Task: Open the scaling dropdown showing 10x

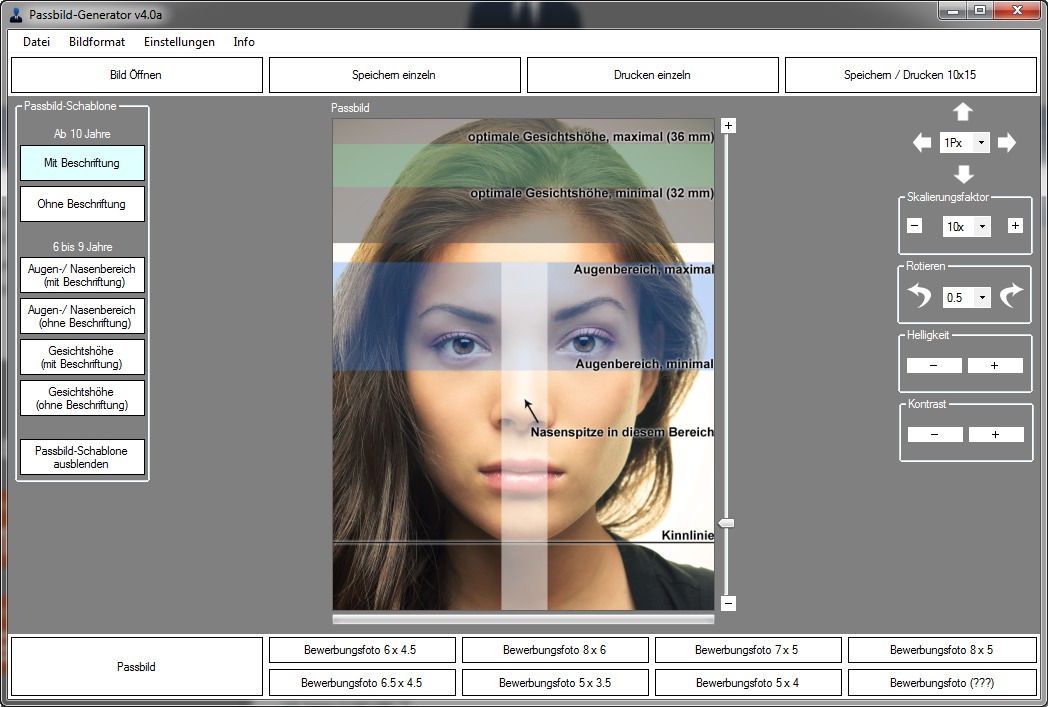Action: pyautogui.click(x=964, y=226)
